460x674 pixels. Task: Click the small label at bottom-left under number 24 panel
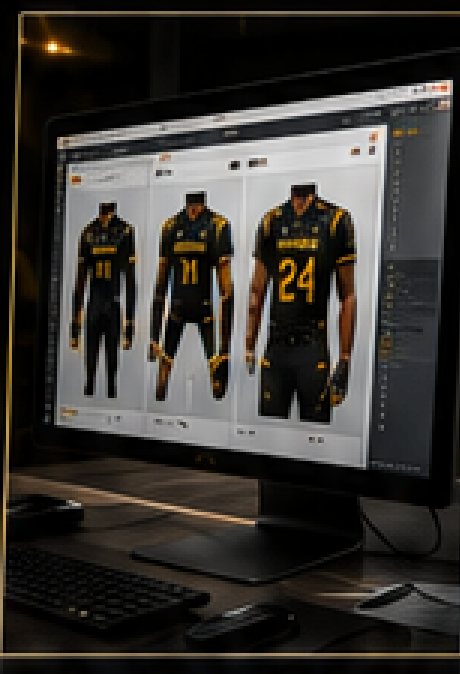coord(246,432)
